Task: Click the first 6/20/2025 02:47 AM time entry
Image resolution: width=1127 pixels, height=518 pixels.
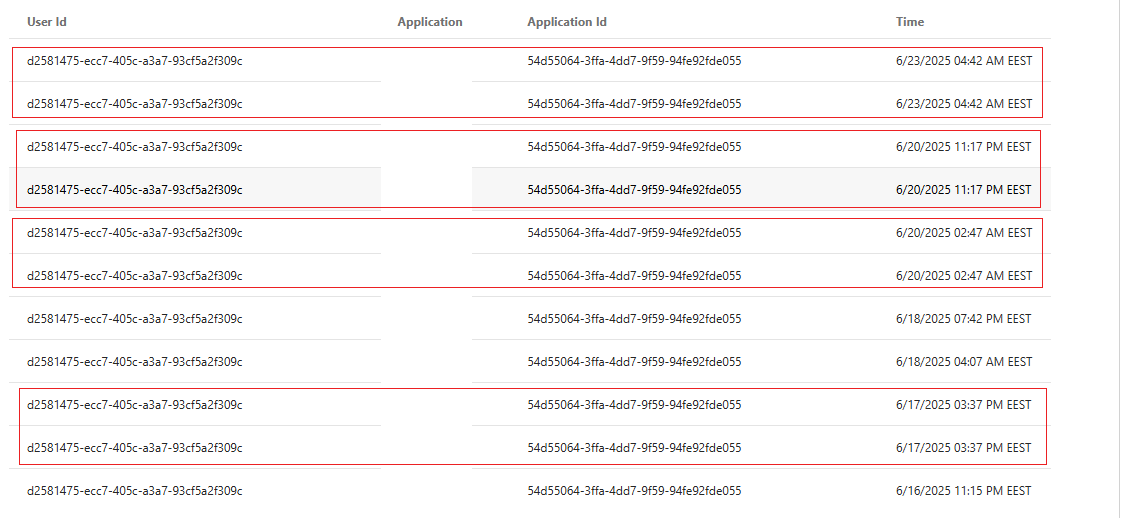Action: tap(964, 233)
